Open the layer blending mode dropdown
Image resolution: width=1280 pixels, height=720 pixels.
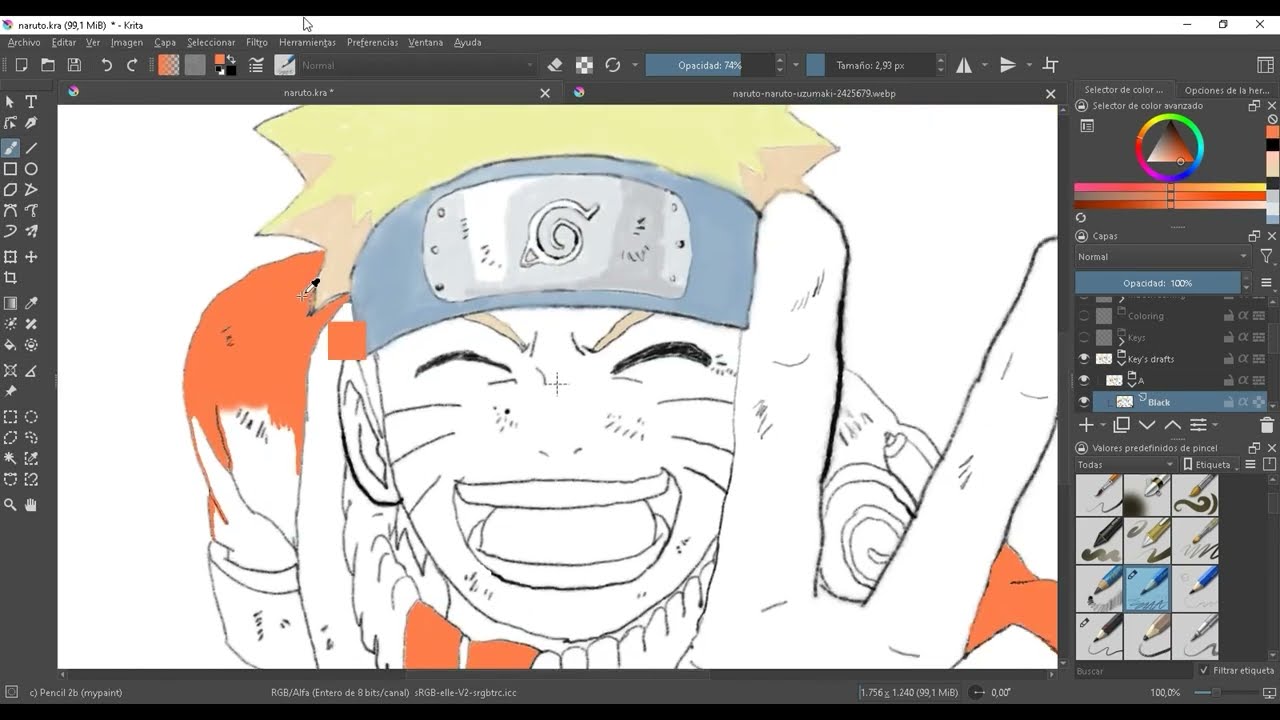1163,257
